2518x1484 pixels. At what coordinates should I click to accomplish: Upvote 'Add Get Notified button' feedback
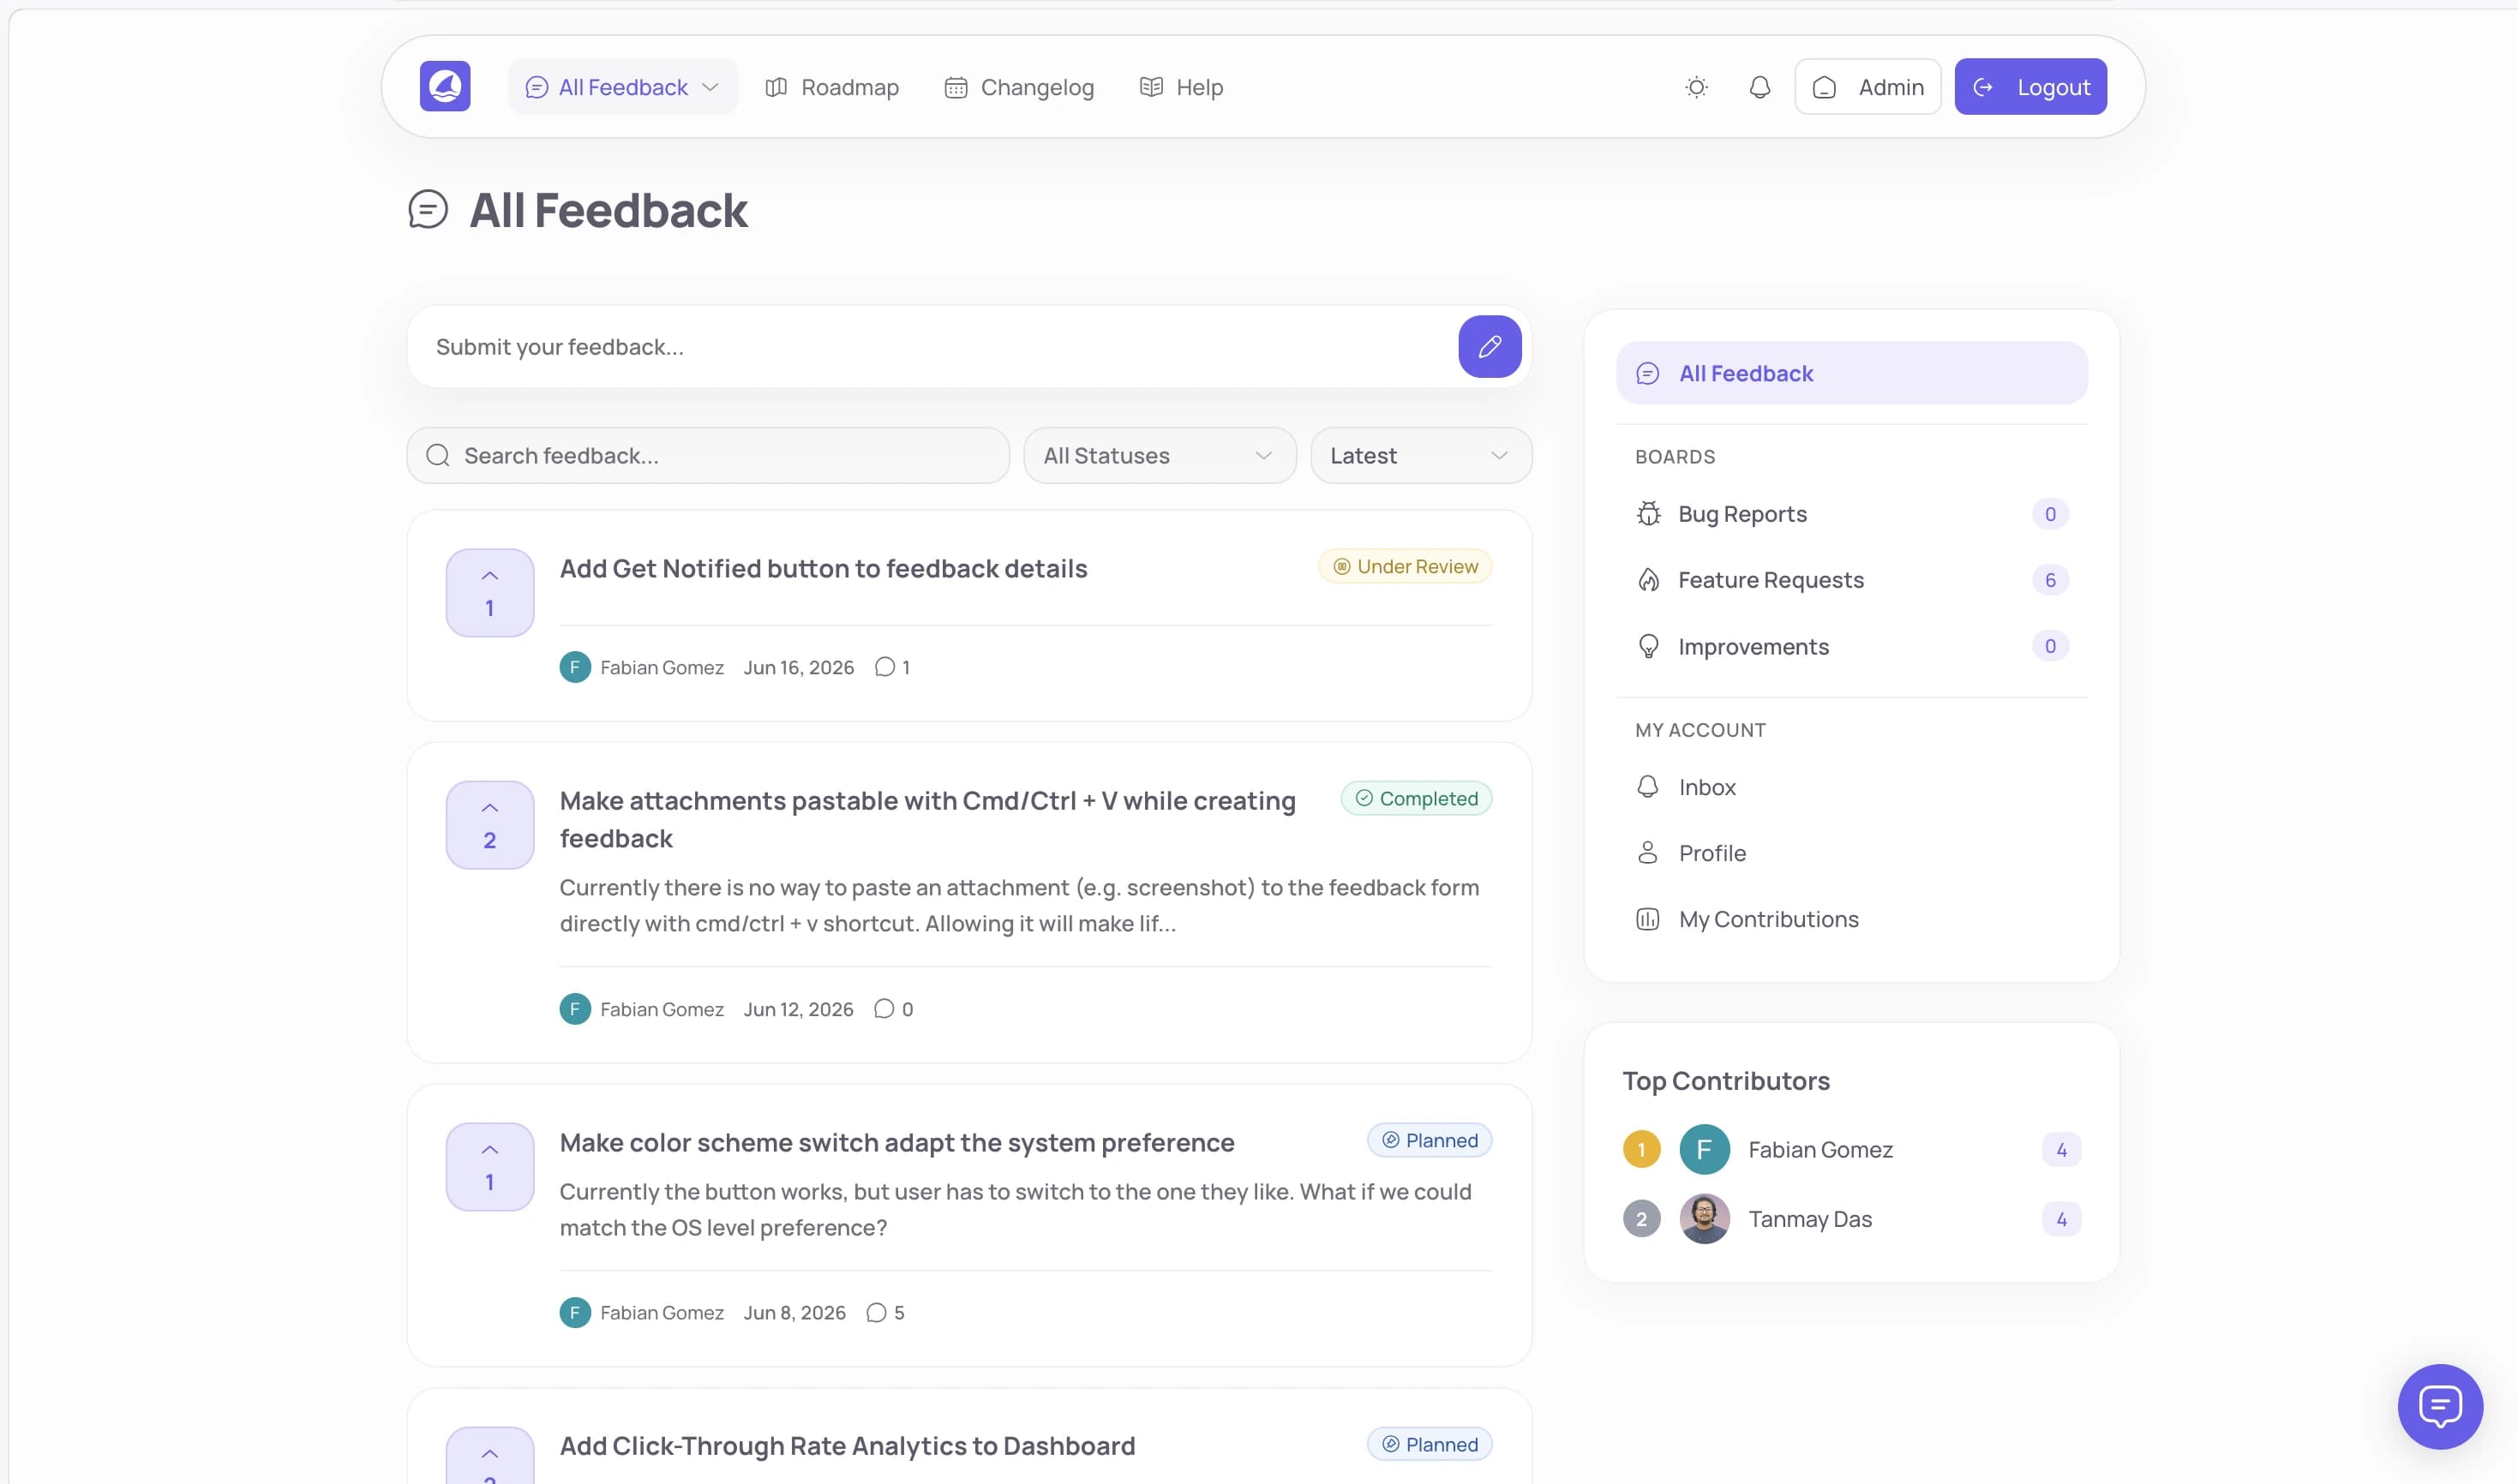[489, 593]
